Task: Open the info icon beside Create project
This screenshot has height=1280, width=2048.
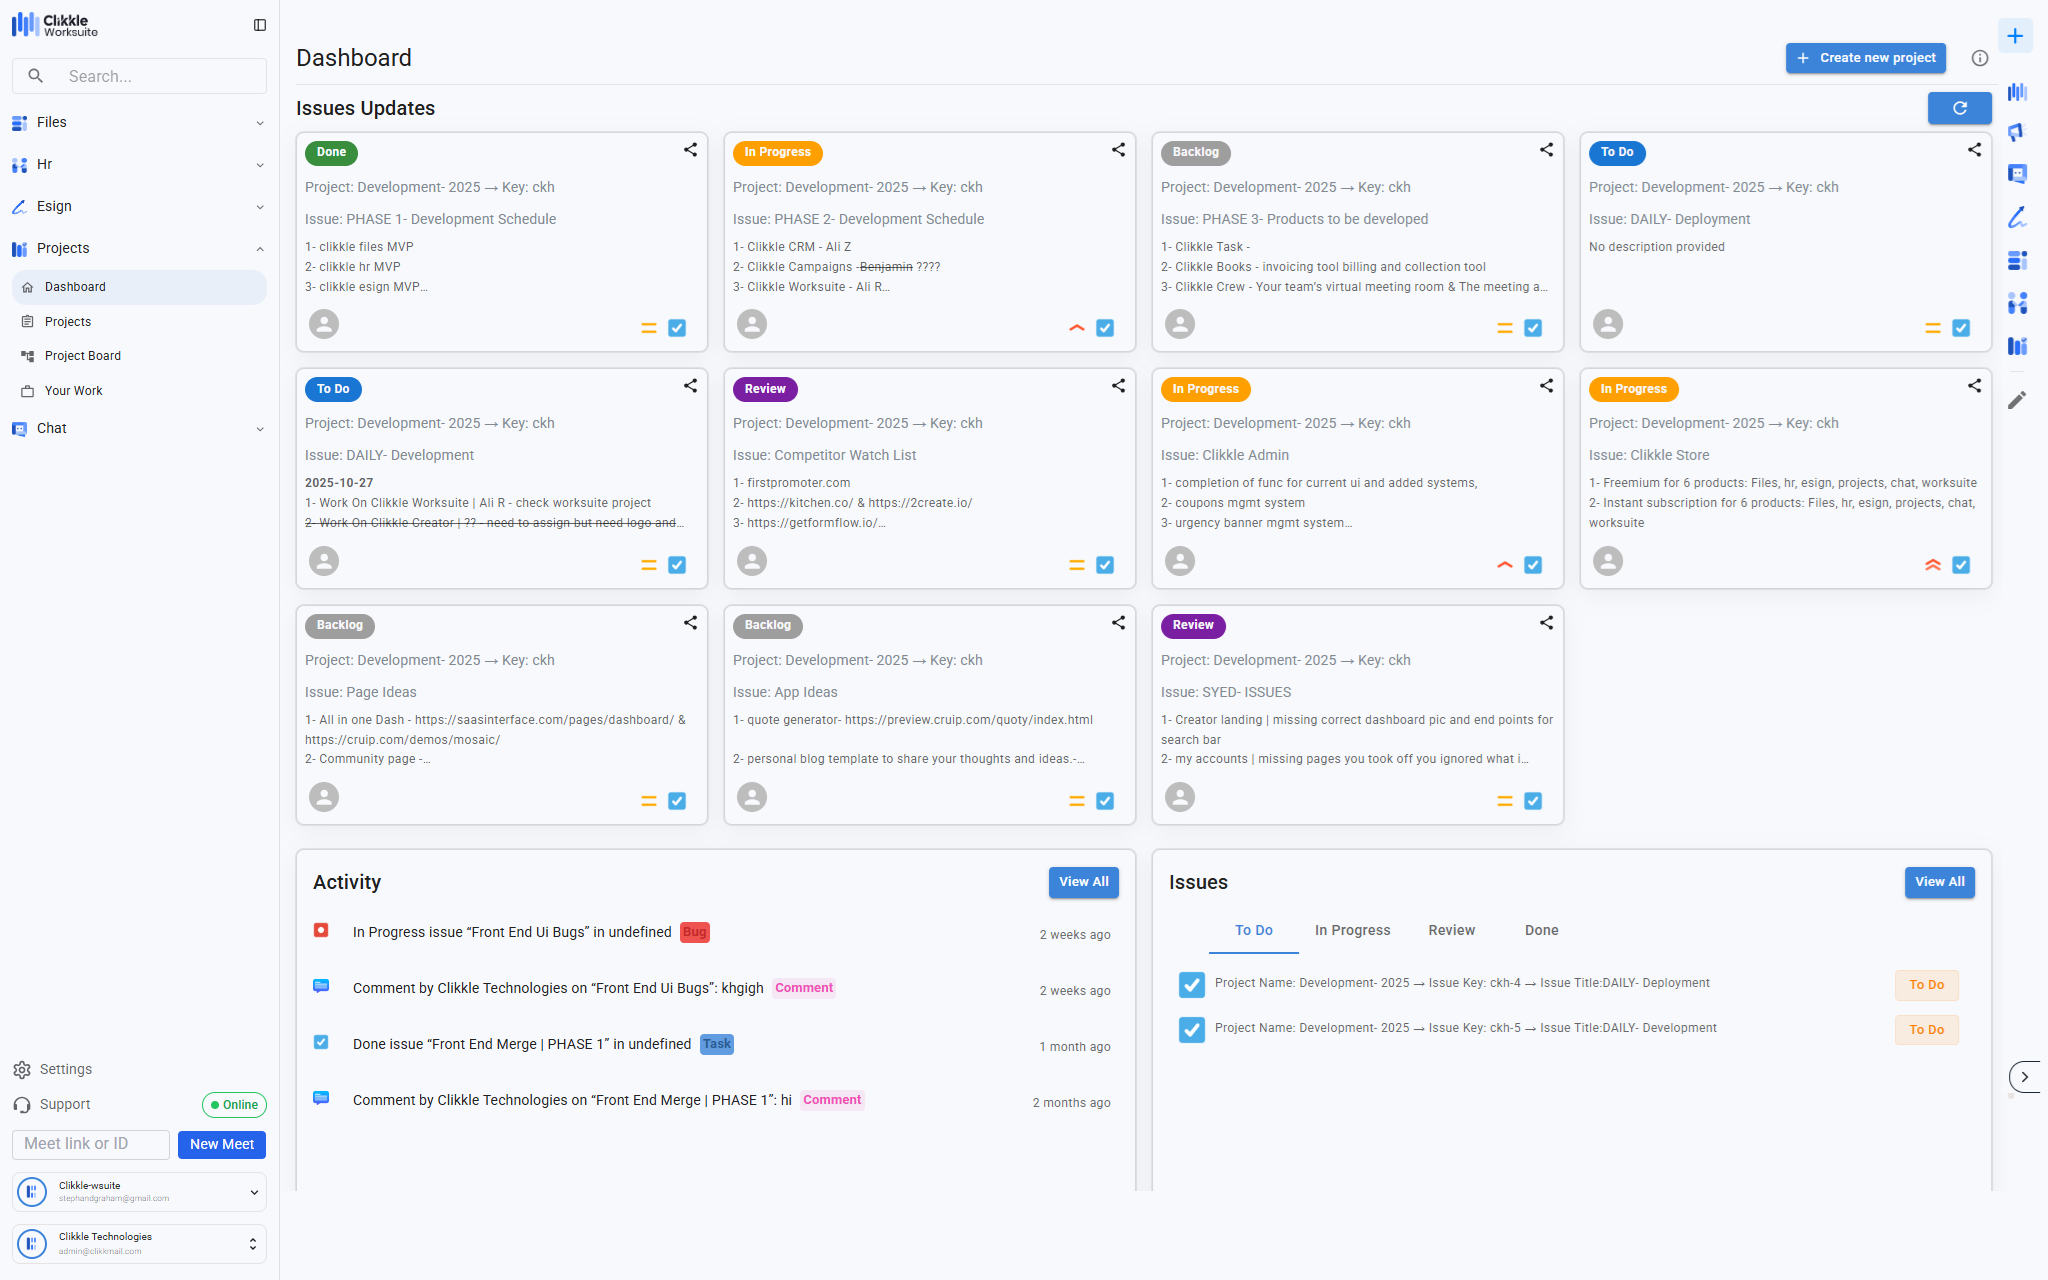Action: coord(1979,58)
